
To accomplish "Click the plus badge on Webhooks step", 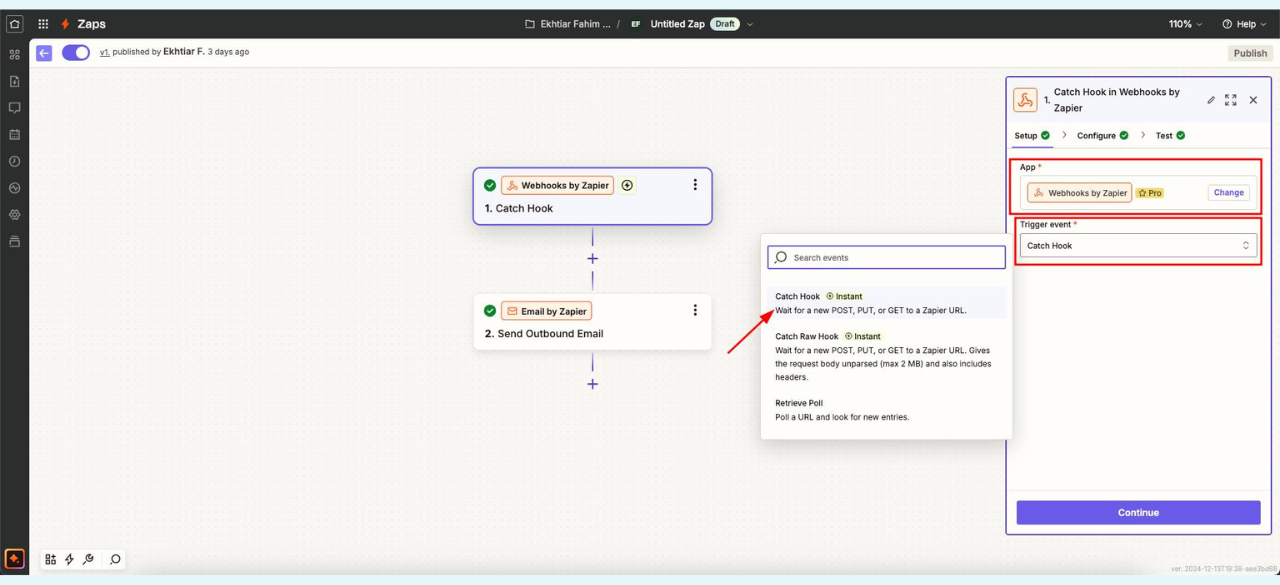I will 627,185.
